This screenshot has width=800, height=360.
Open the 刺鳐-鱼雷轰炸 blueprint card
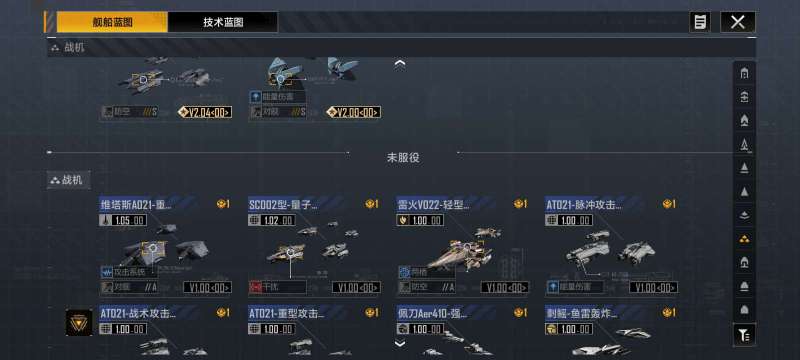611,330
